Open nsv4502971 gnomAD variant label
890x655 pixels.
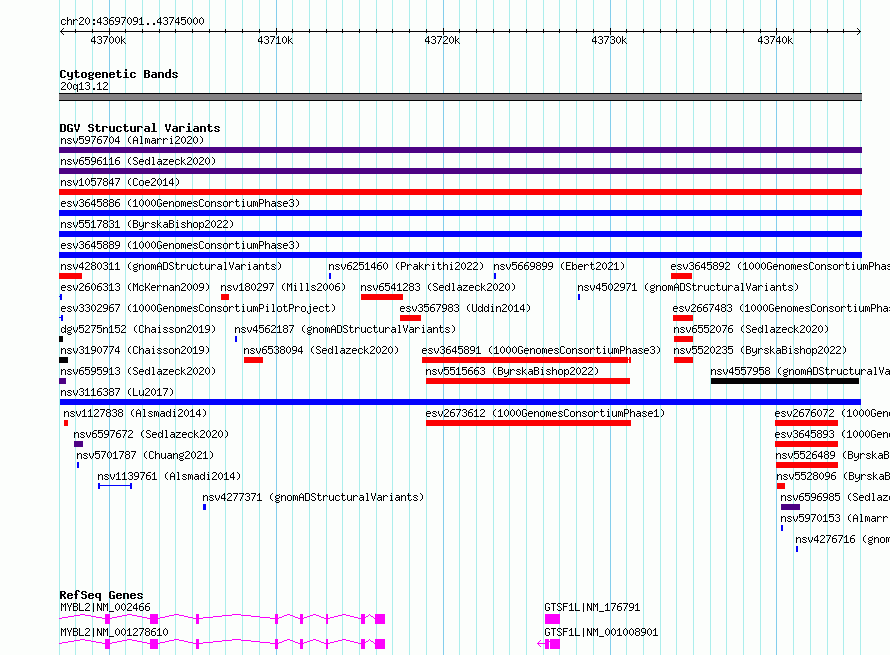click(688, 287)
